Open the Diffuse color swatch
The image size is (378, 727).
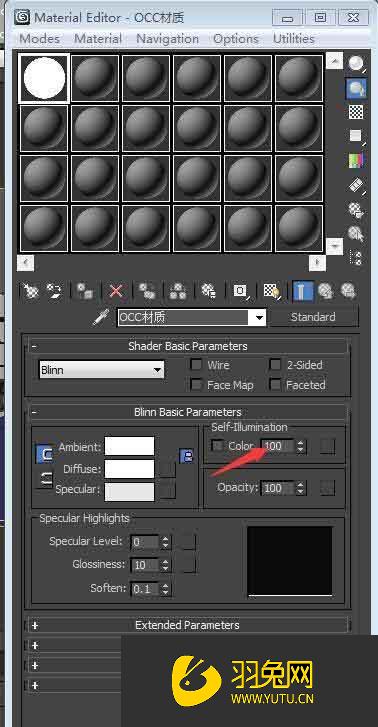click(x=129, y=469)
